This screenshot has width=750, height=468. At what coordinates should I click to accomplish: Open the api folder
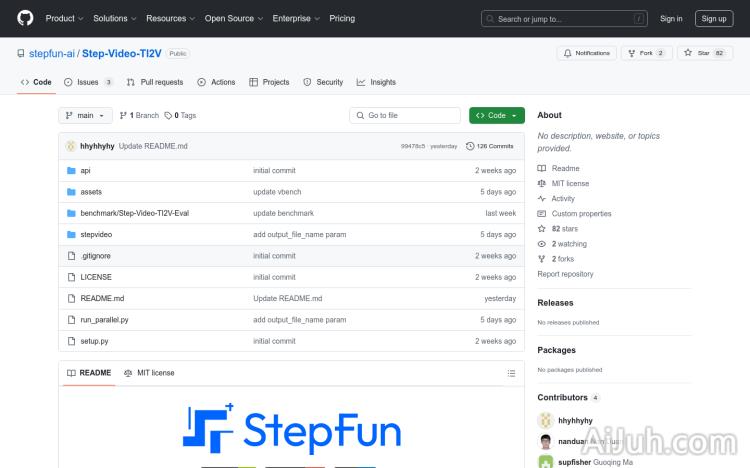pos(85,171)
